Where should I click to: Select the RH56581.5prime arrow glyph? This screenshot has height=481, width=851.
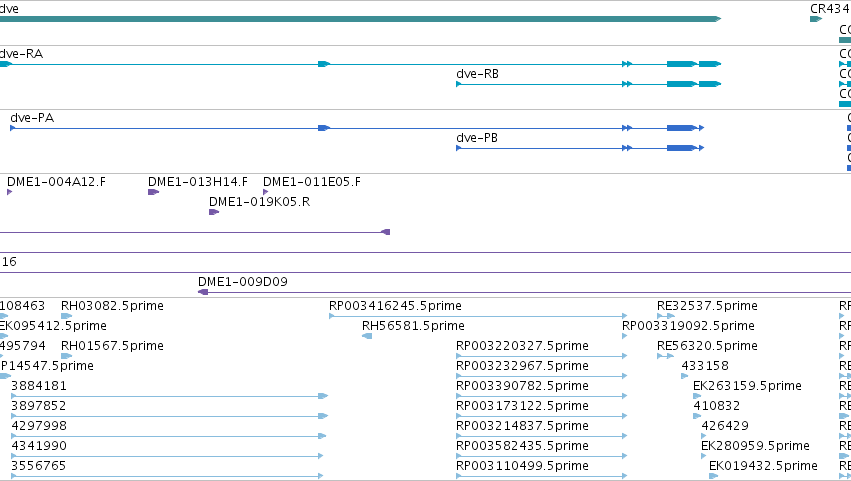(x=367, y=336)
